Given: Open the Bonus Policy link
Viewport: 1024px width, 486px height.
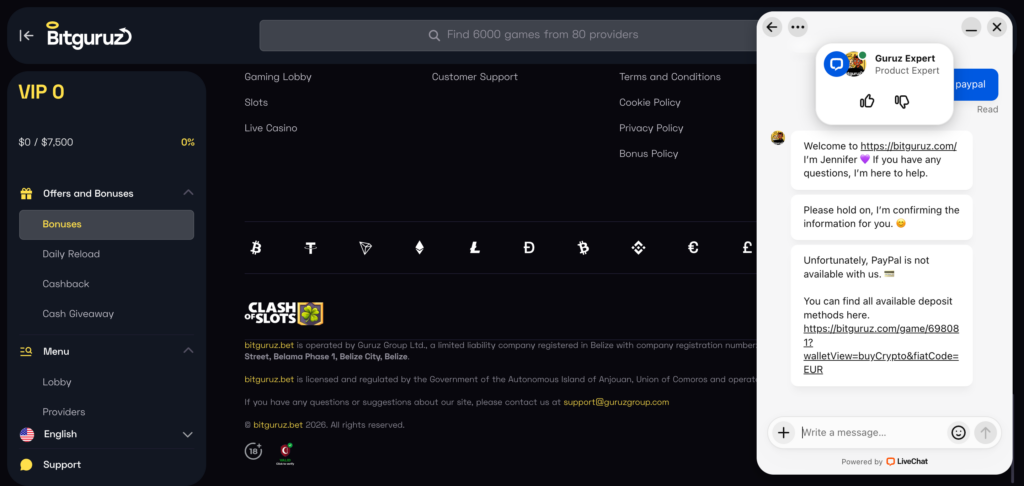Looking at the screenshot, I should (648, 154).
